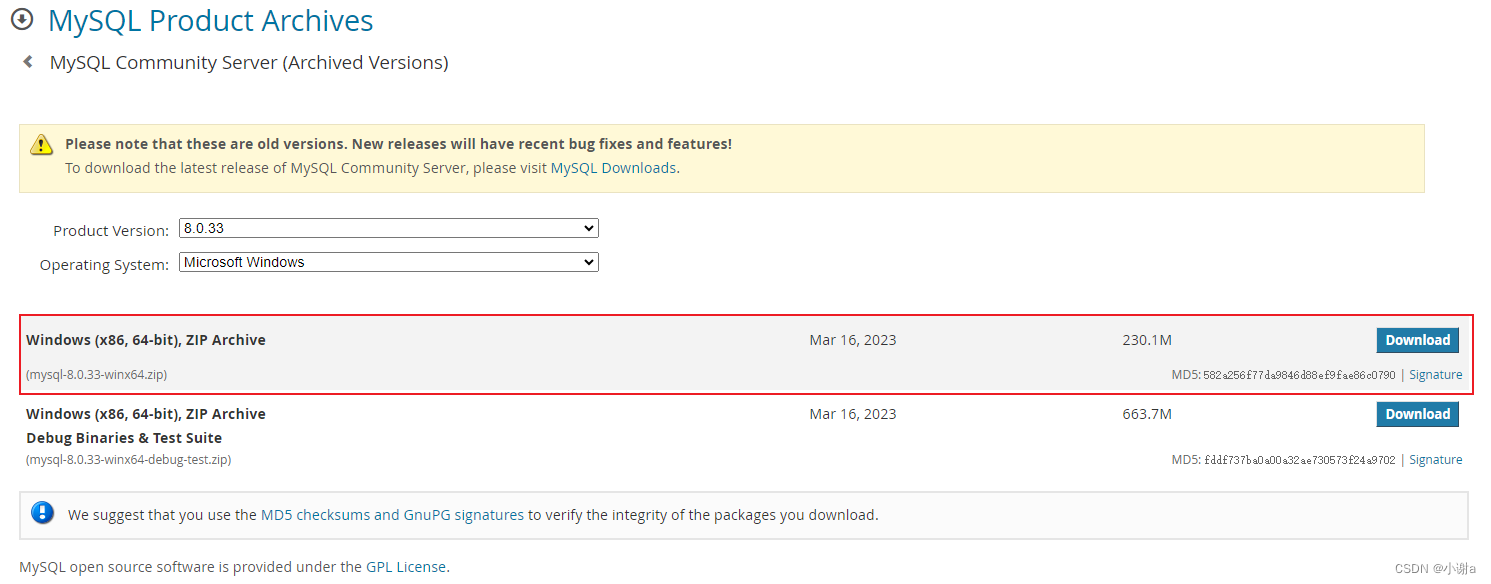Open the GPL License link
Screen dimensions: 1491x584
point(406,566)
